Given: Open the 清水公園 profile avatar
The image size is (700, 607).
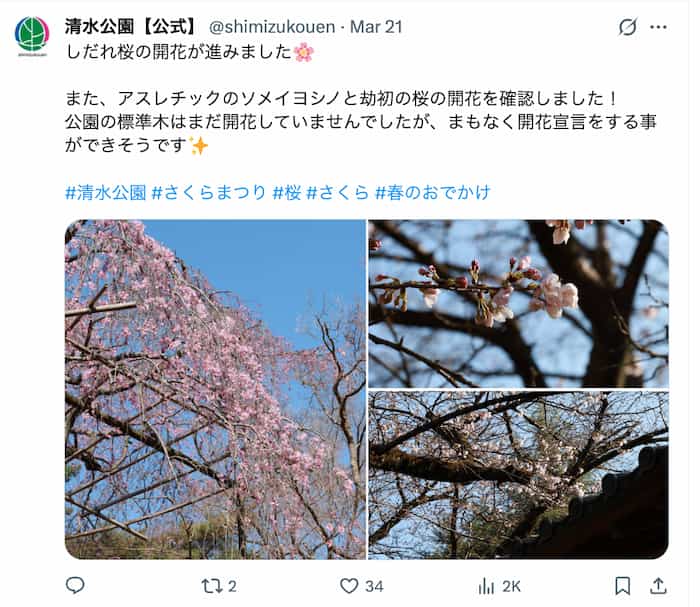Looking at the screenshot, I should pyautogui.click(x=32, y=35).
